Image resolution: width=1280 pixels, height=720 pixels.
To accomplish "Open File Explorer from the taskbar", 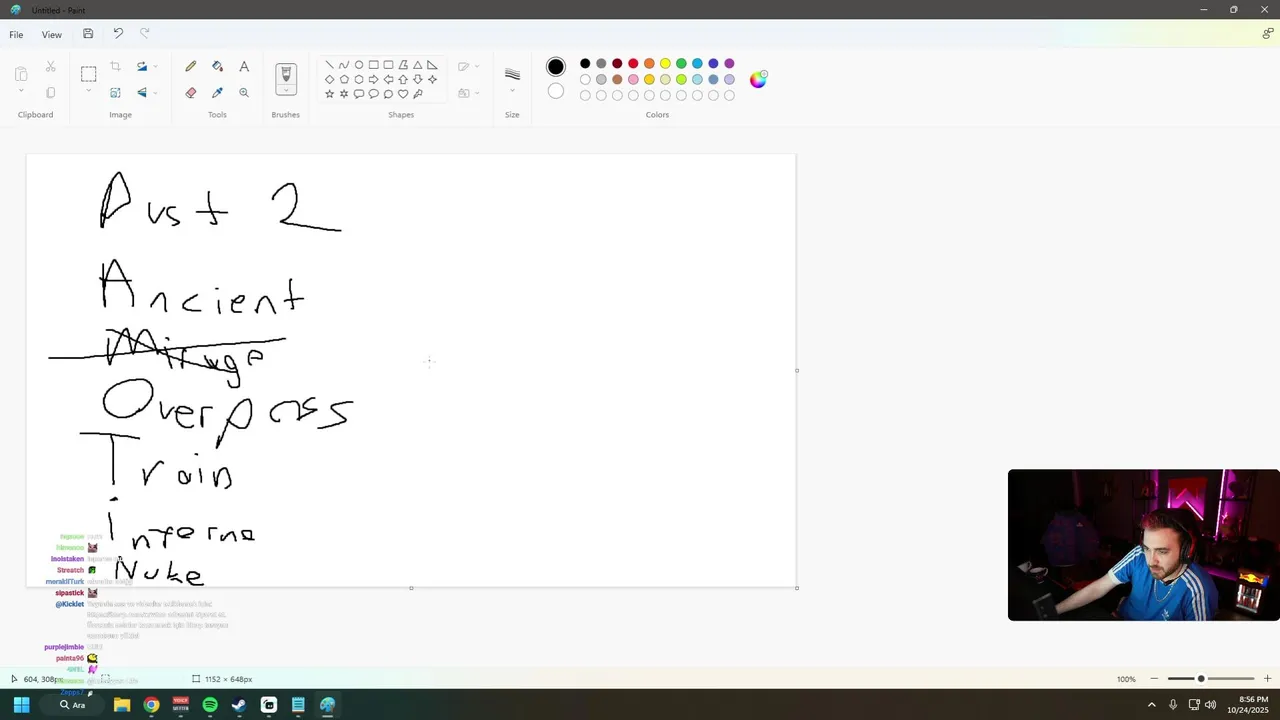I will (x=122, y=705).
